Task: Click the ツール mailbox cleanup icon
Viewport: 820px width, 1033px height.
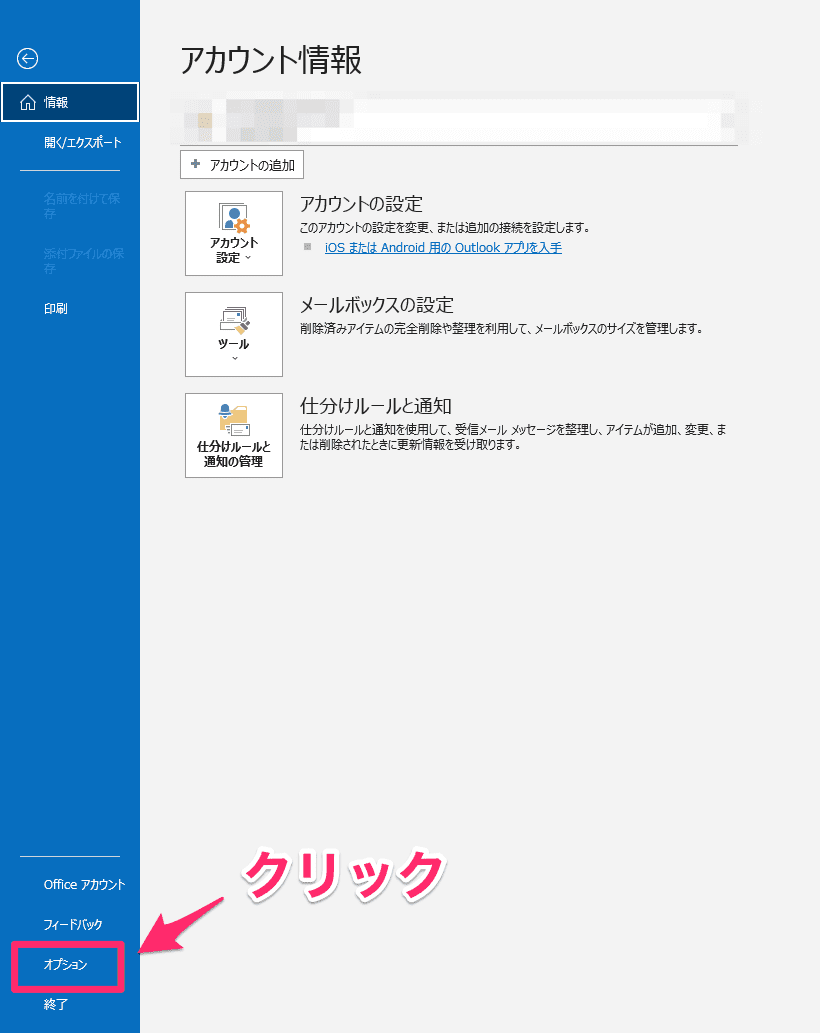Action: tap(233, 318)
